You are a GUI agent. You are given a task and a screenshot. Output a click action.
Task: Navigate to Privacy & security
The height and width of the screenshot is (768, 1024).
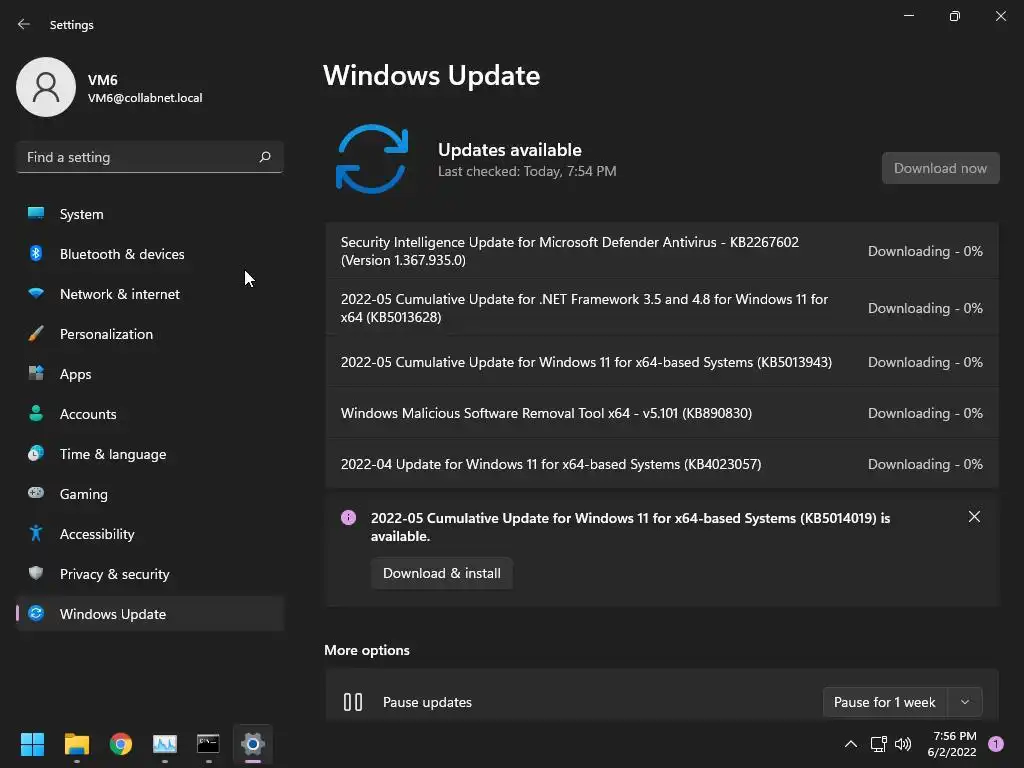click(150, 573)
